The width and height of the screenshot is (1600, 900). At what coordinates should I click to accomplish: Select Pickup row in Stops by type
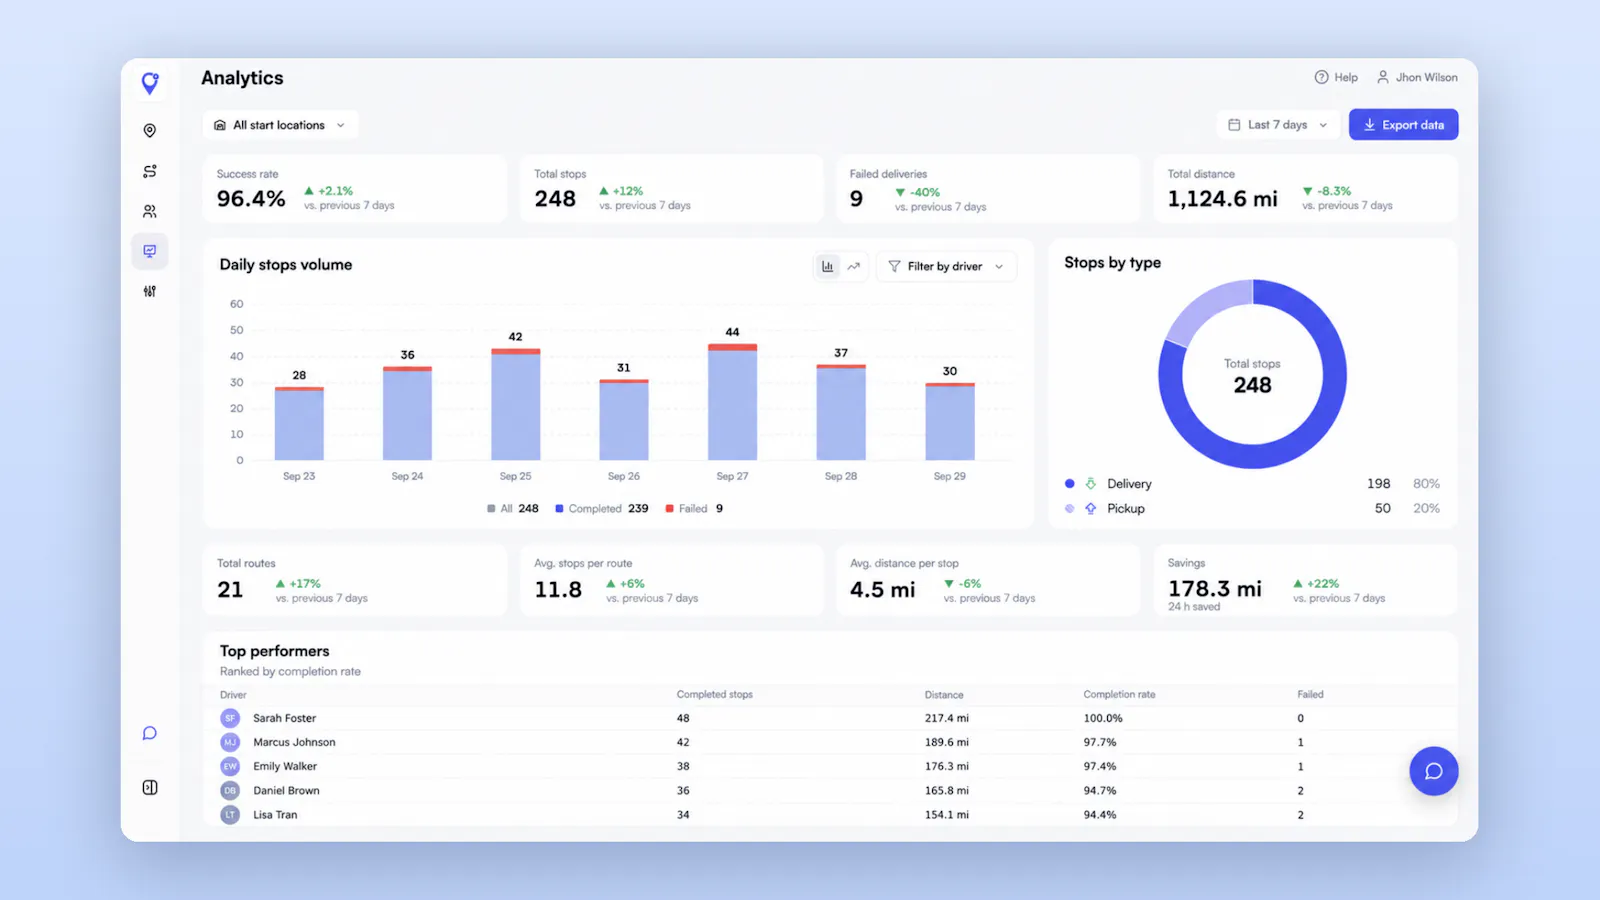coord(1252,508)
